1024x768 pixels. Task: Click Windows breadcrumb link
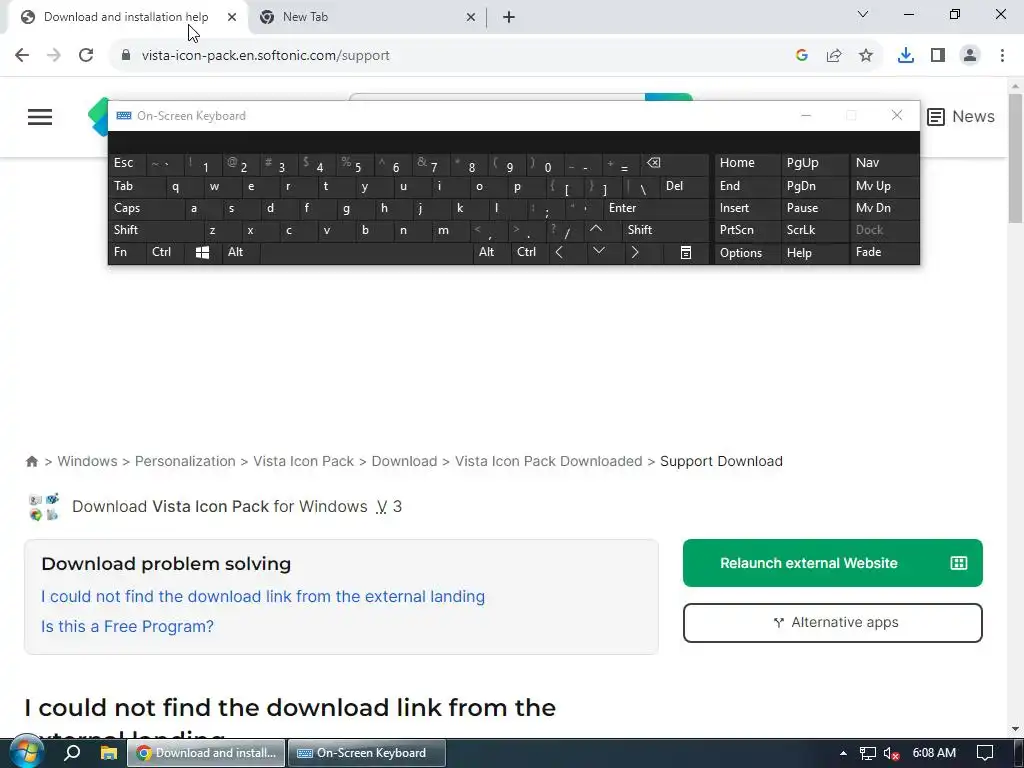click(x=88, y=462)
